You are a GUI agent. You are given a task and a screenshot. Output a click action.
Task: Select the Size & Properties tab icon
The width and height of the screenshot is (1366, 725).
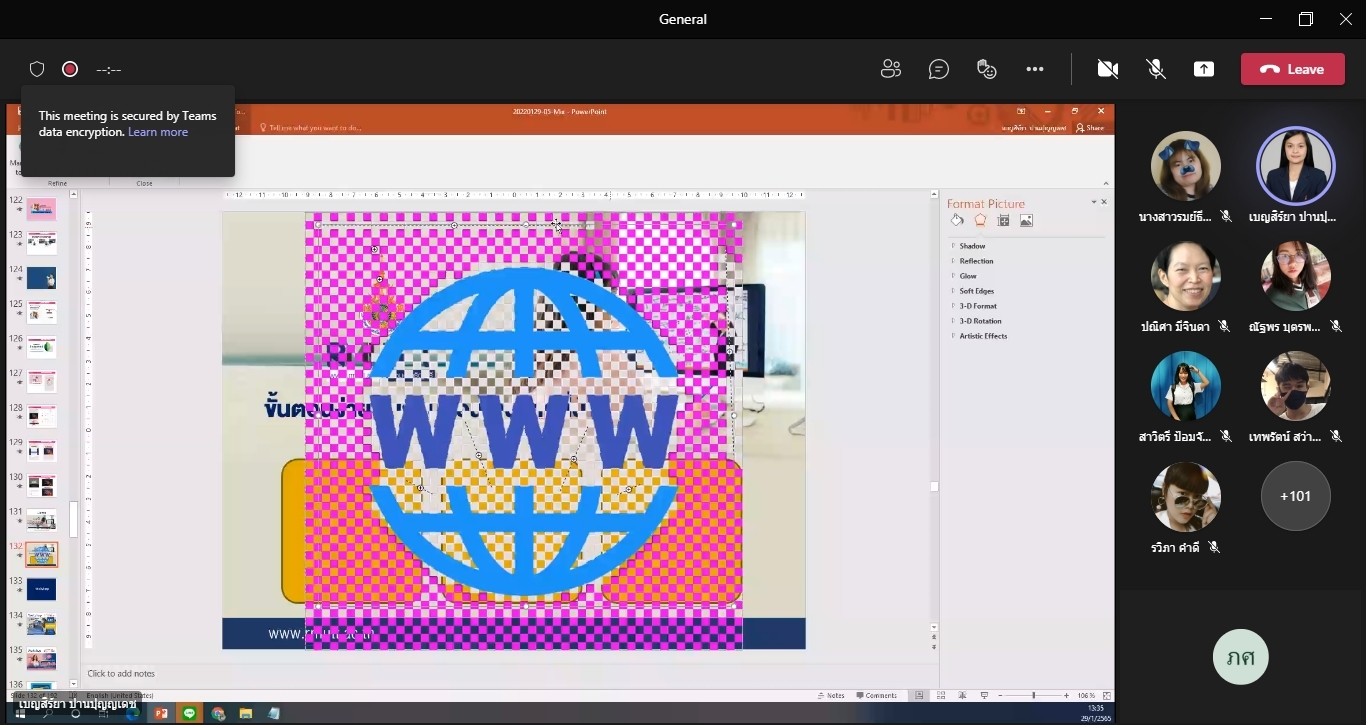click(1003, 220)
